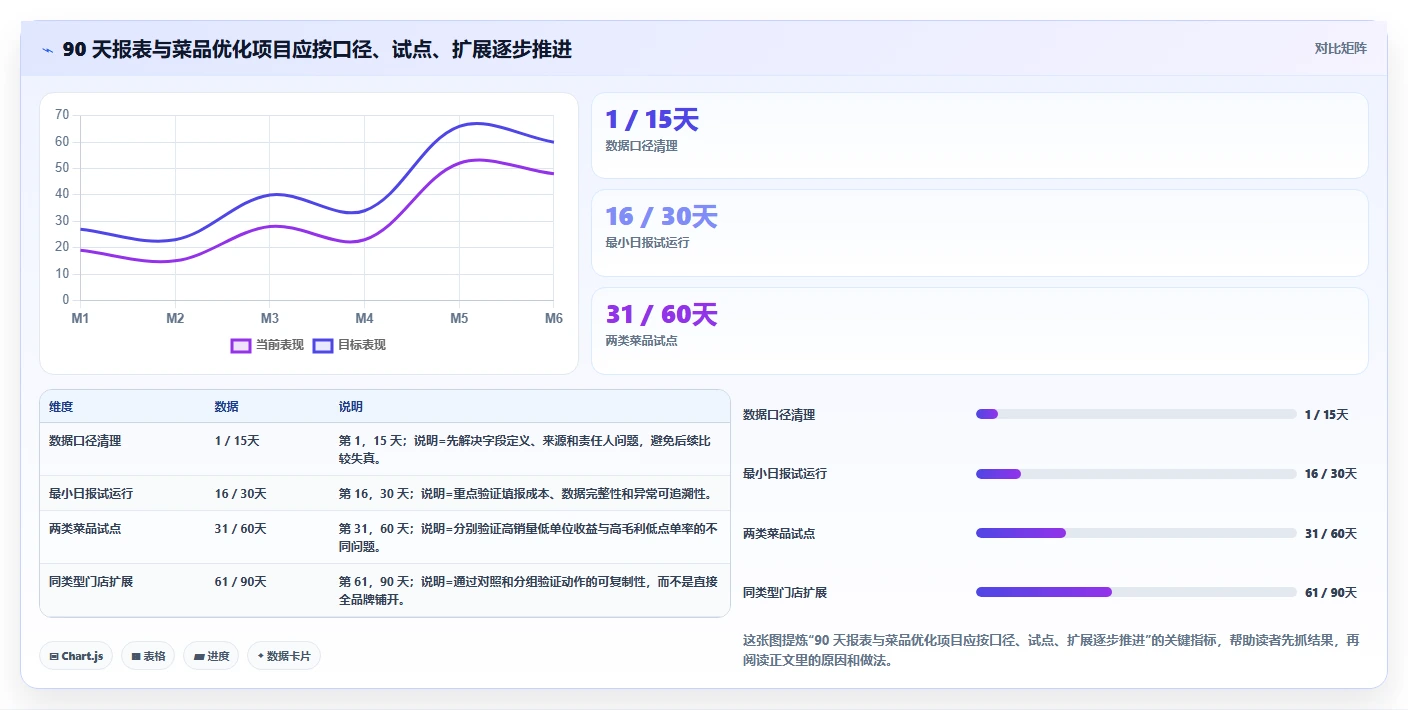
Task: Click the 40 y-axis label
Action: pos(62,194)
